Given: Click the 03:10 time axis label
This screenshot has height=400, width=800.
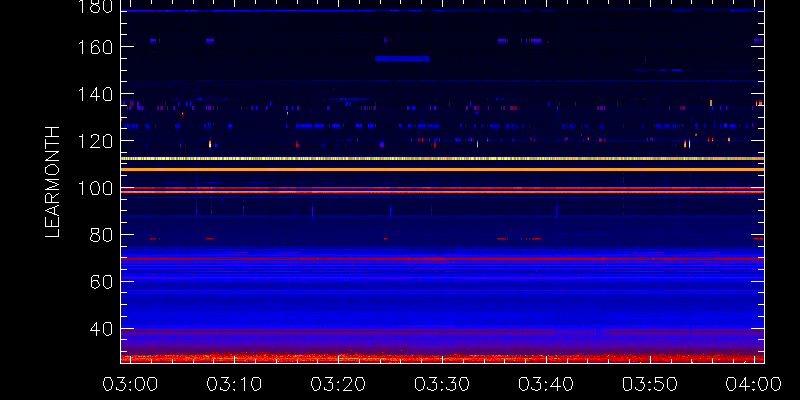Looking at the screenshot, I should [233, 384].
